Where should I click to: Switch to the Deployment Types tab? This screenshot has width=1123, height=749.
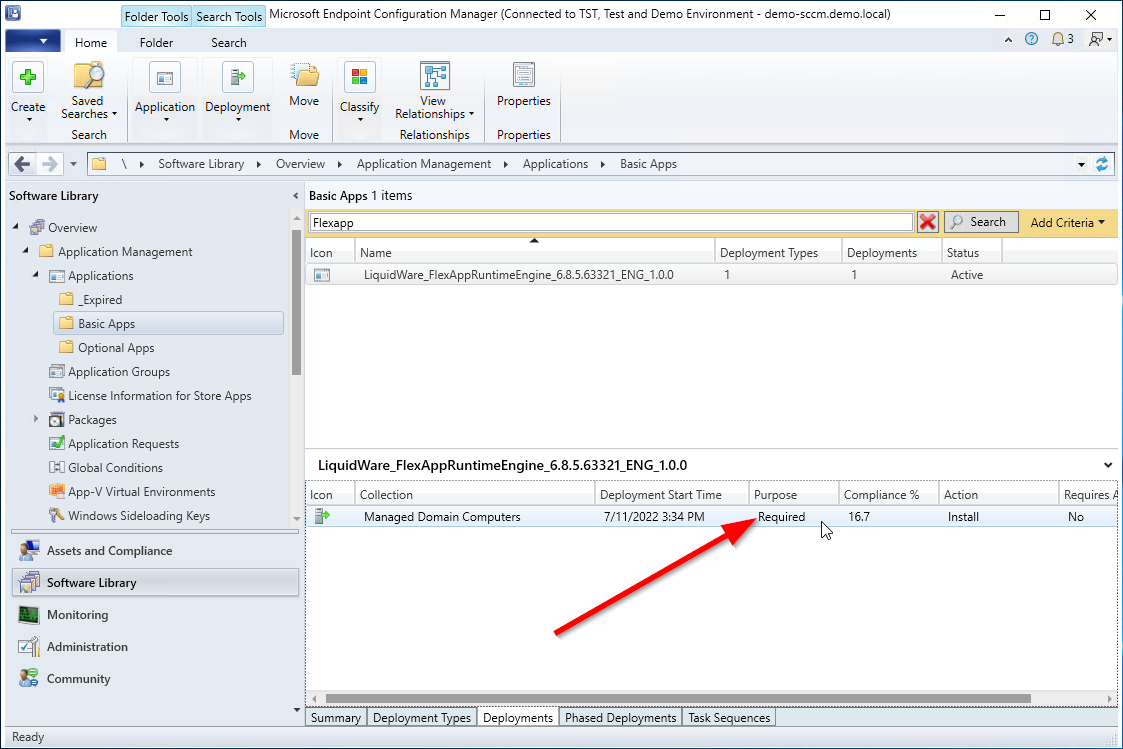tap(421, 717)
